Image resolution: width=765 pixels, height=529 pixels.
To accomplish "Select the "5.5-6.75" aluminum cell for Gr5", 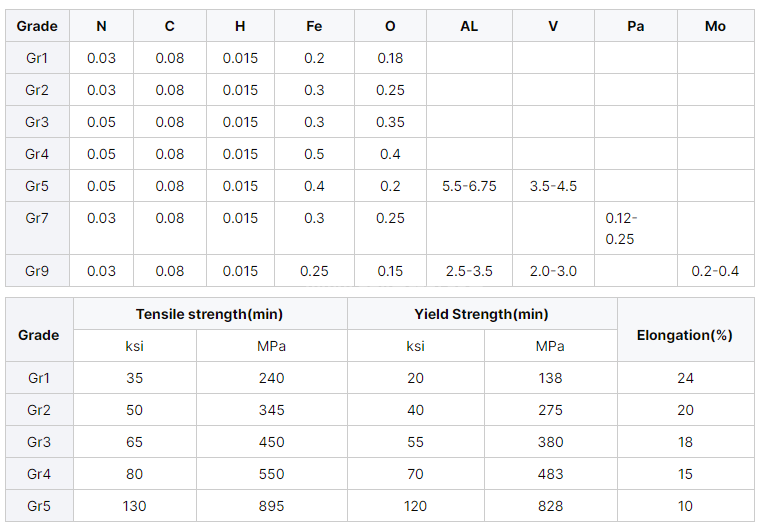I will pos(469,186).
